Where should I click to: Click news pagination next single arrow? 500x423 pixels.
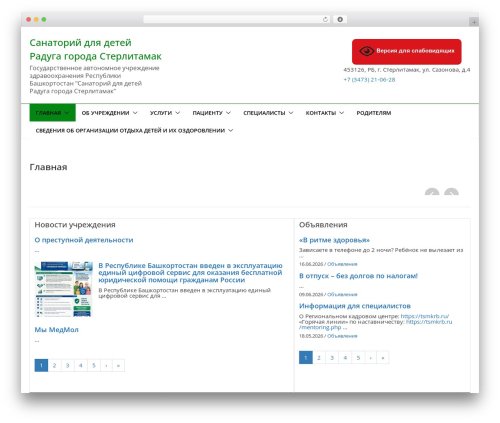point(106,365)
